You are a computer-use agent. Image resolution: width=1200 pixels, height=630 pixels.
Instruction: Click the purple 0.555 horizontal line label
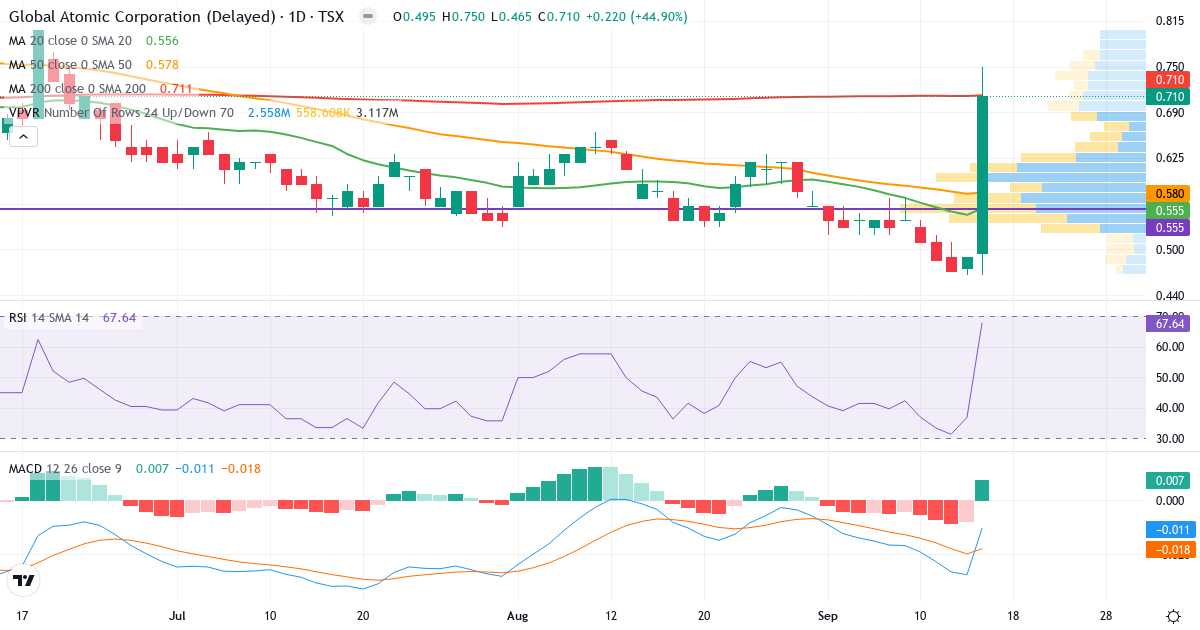[x=1166, y=228]
